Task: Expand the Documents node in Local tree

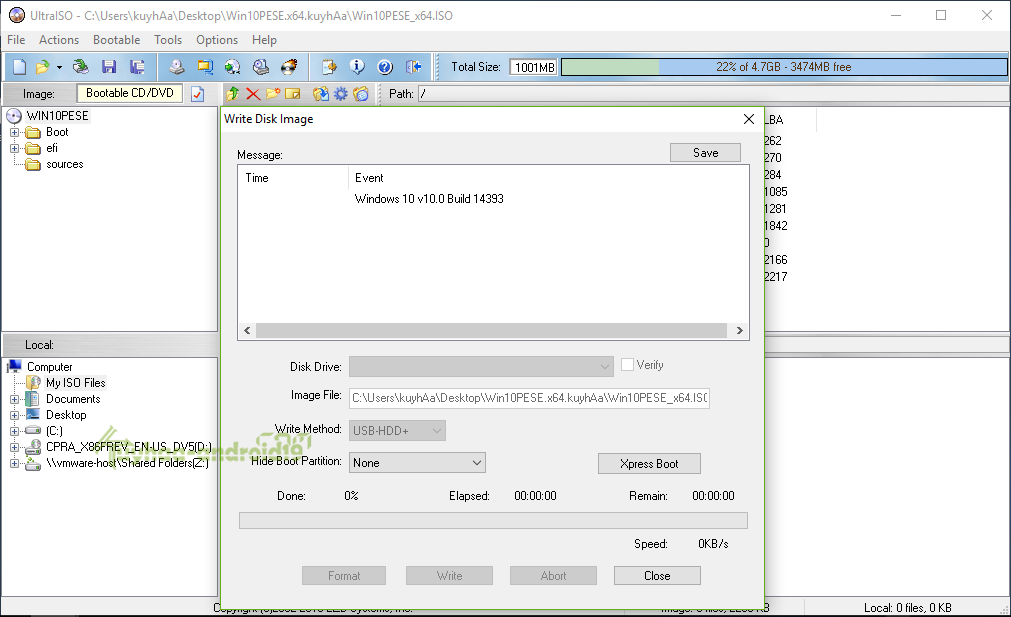Action: coord(14,399)
